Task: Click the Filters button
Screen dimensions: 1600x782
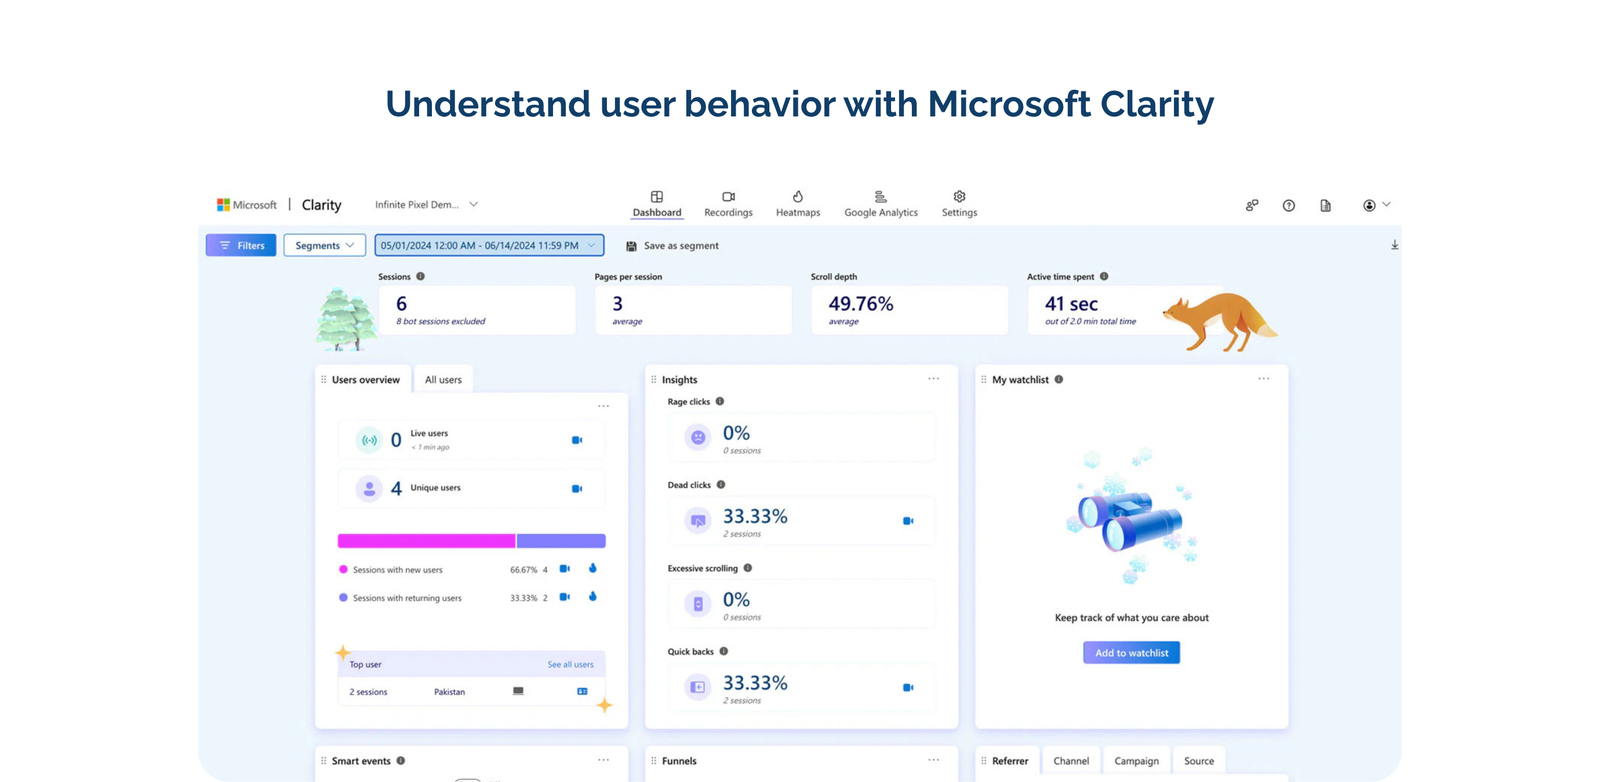Action: (241, 245)
